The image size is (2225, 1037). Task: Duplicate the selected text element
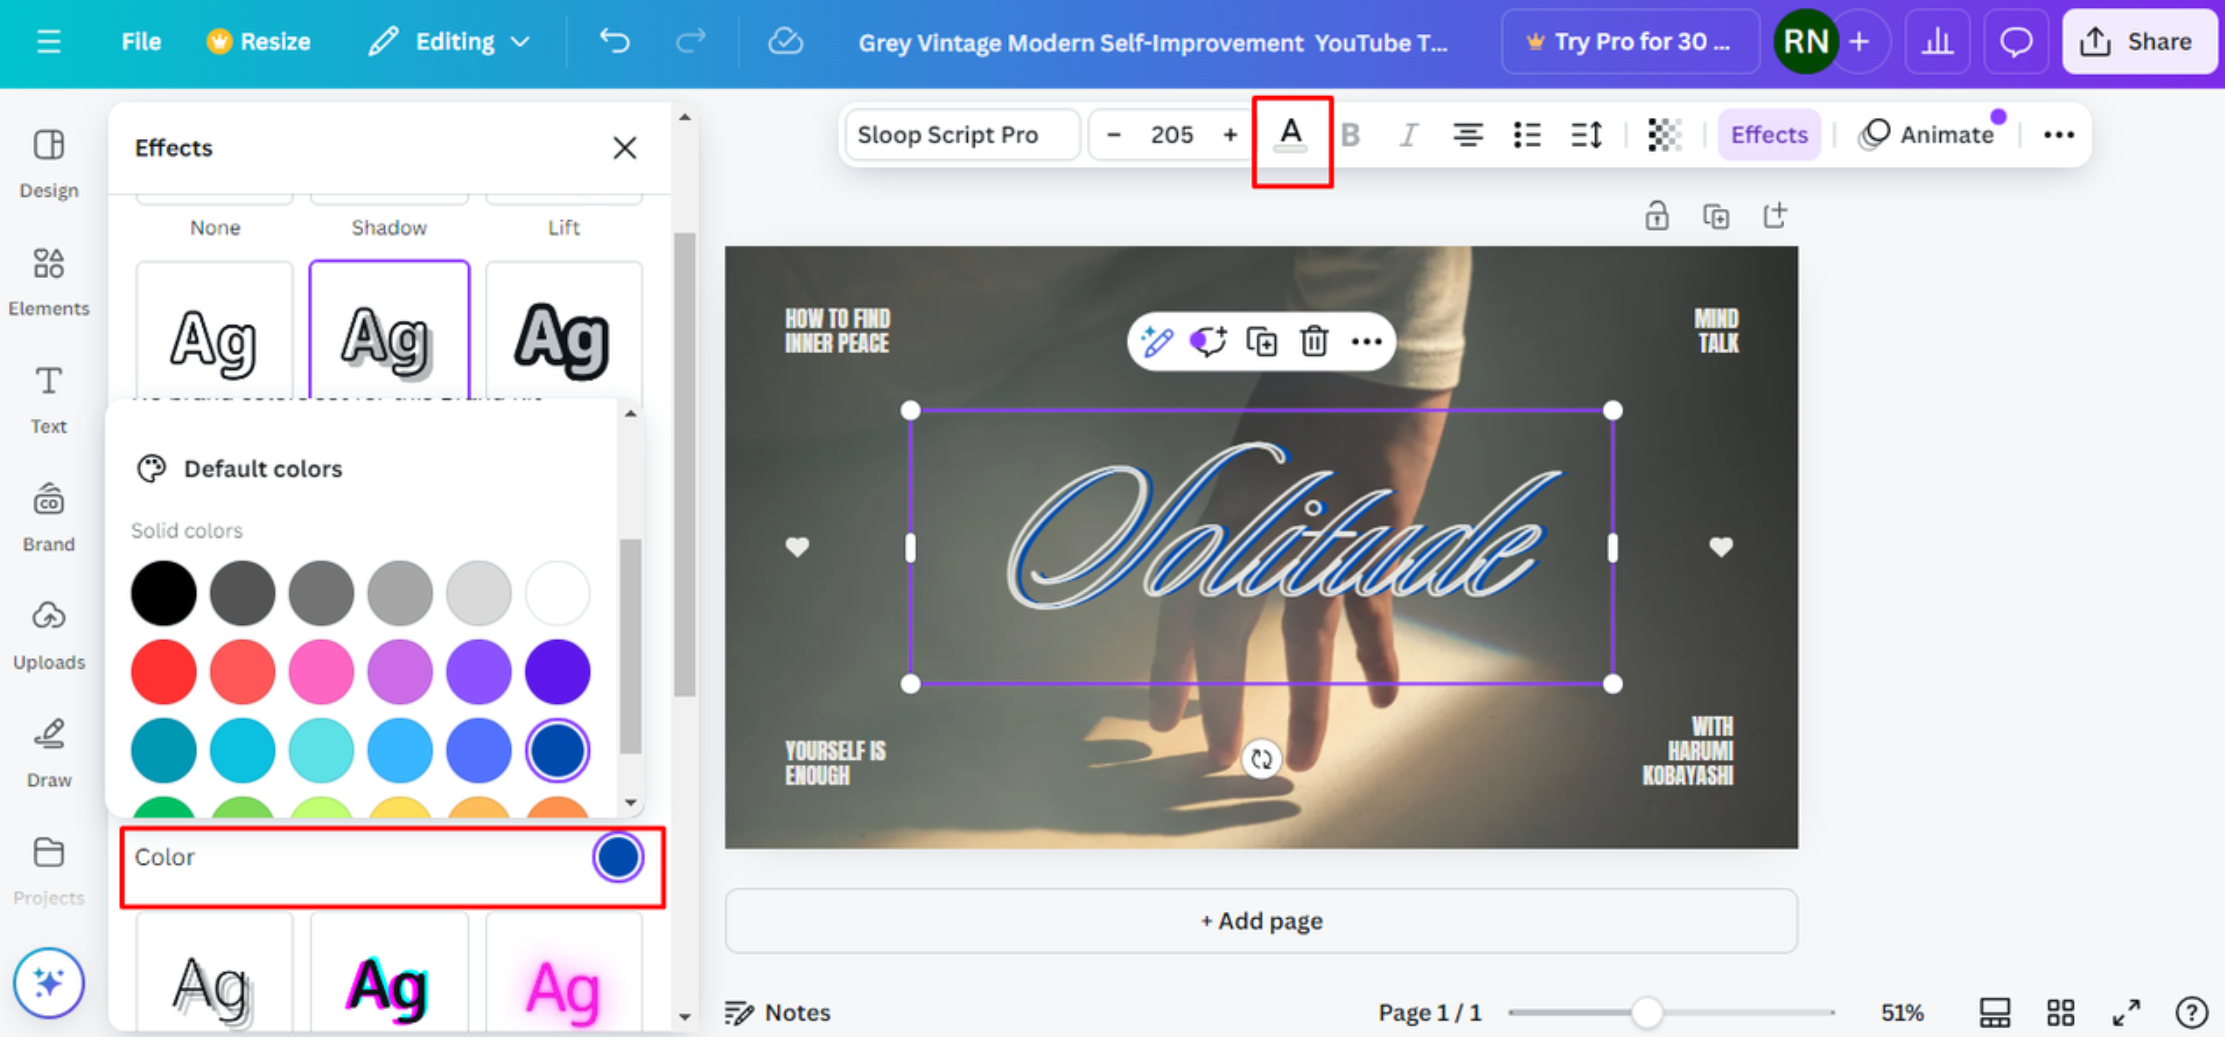tap(1261, 341)
